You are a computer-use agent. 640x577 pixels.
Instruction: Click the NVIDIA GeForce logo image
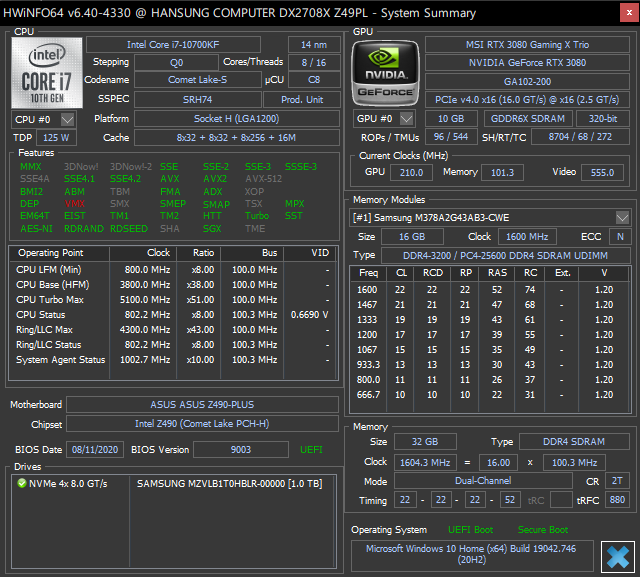[385, 73]
